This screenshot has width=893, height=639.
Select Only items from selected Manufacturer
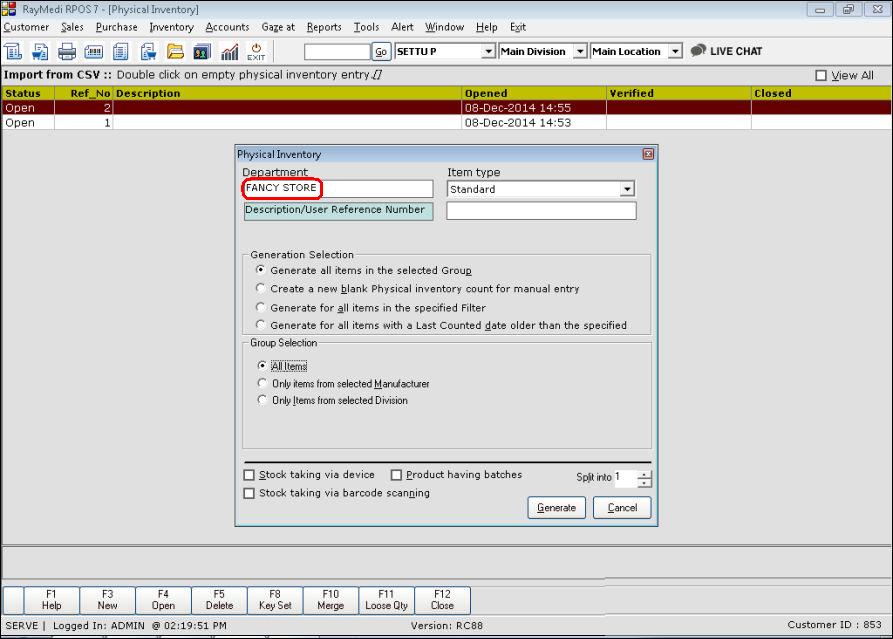click(261, 383)
